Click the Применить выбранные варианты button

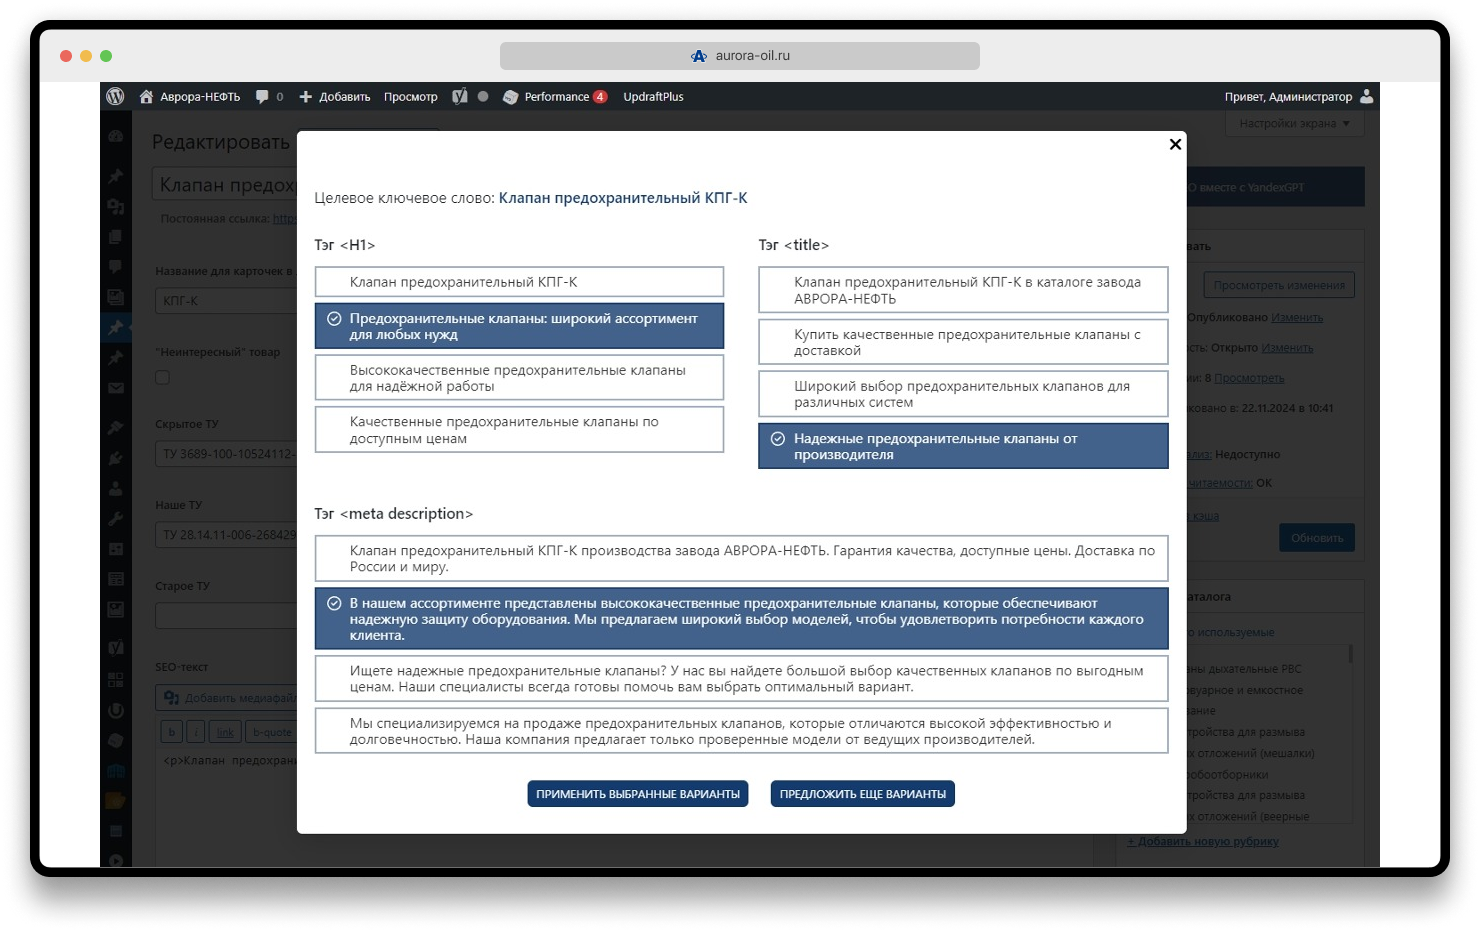point(638,794)
